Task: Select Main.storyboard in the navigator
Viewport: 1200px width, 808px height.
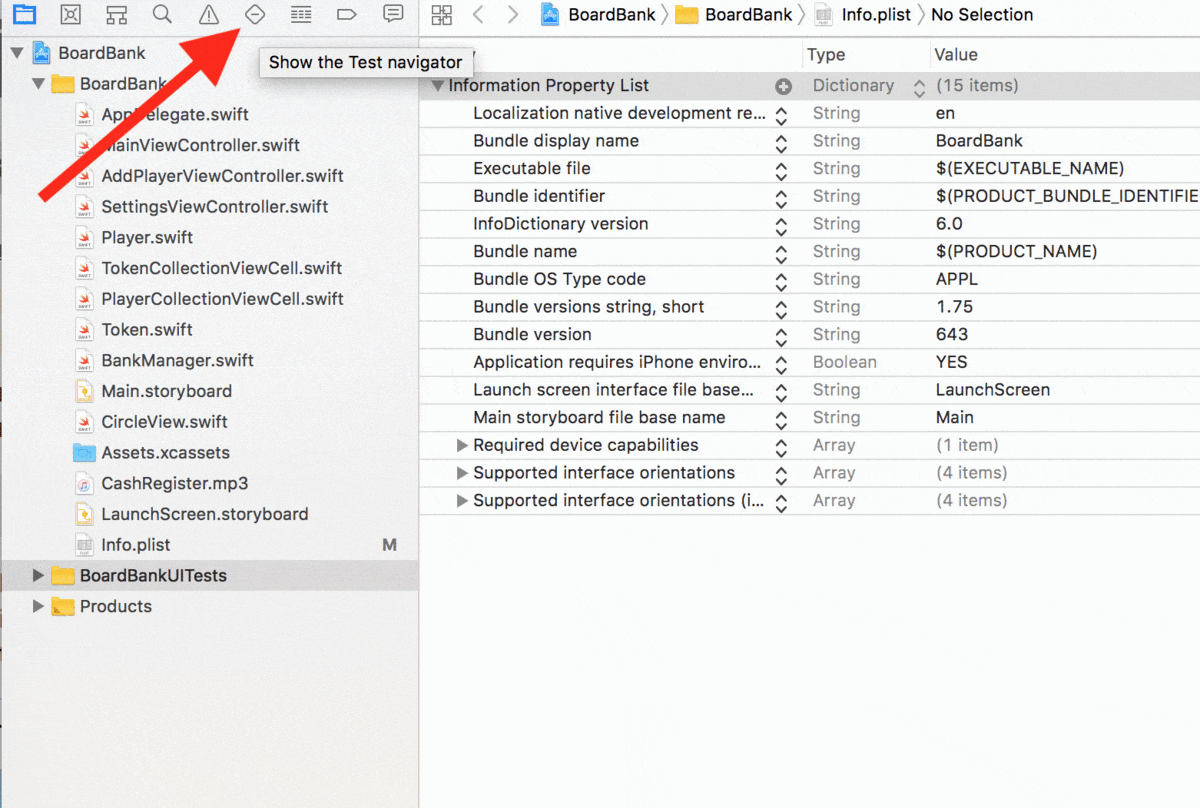Action: pos(166,391)
